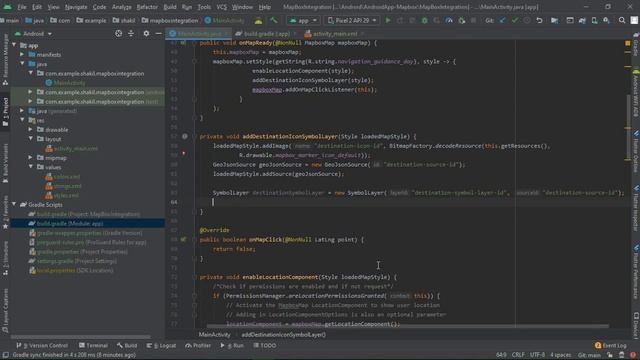Viewport: 640px width, 360px height.
Task: Open the Profiler gauge icon in the toolbar
Action: (449, 20)
